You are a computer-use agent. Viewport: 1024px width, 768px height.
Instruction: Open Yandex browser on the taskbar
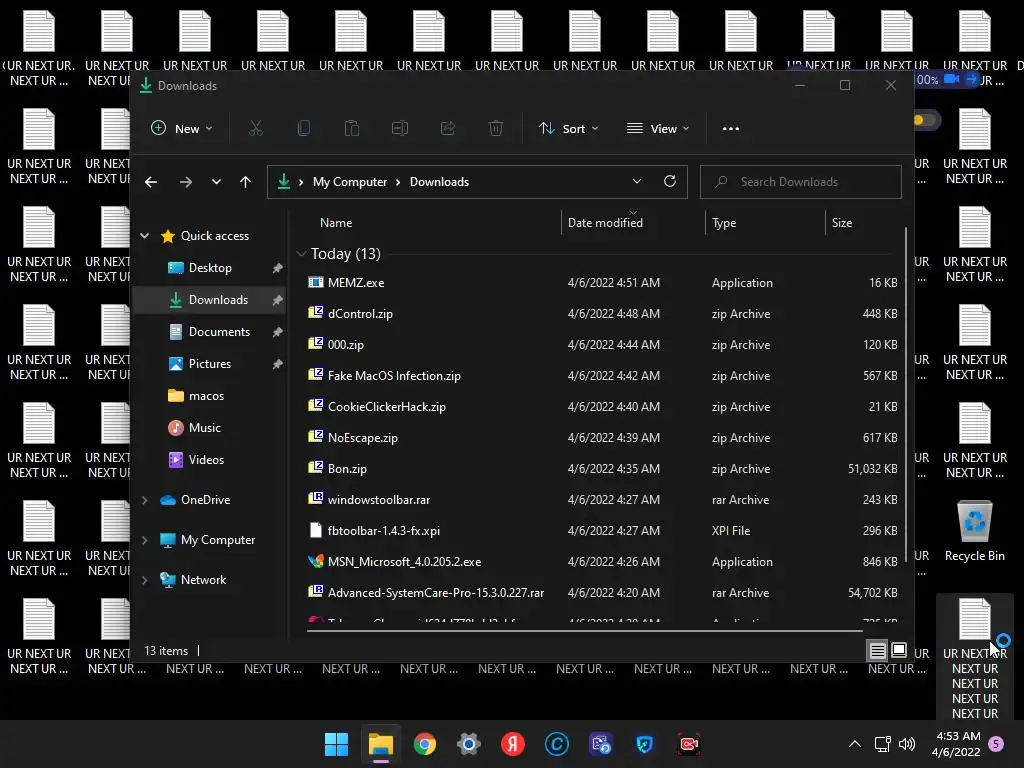[x=513, y=744]
